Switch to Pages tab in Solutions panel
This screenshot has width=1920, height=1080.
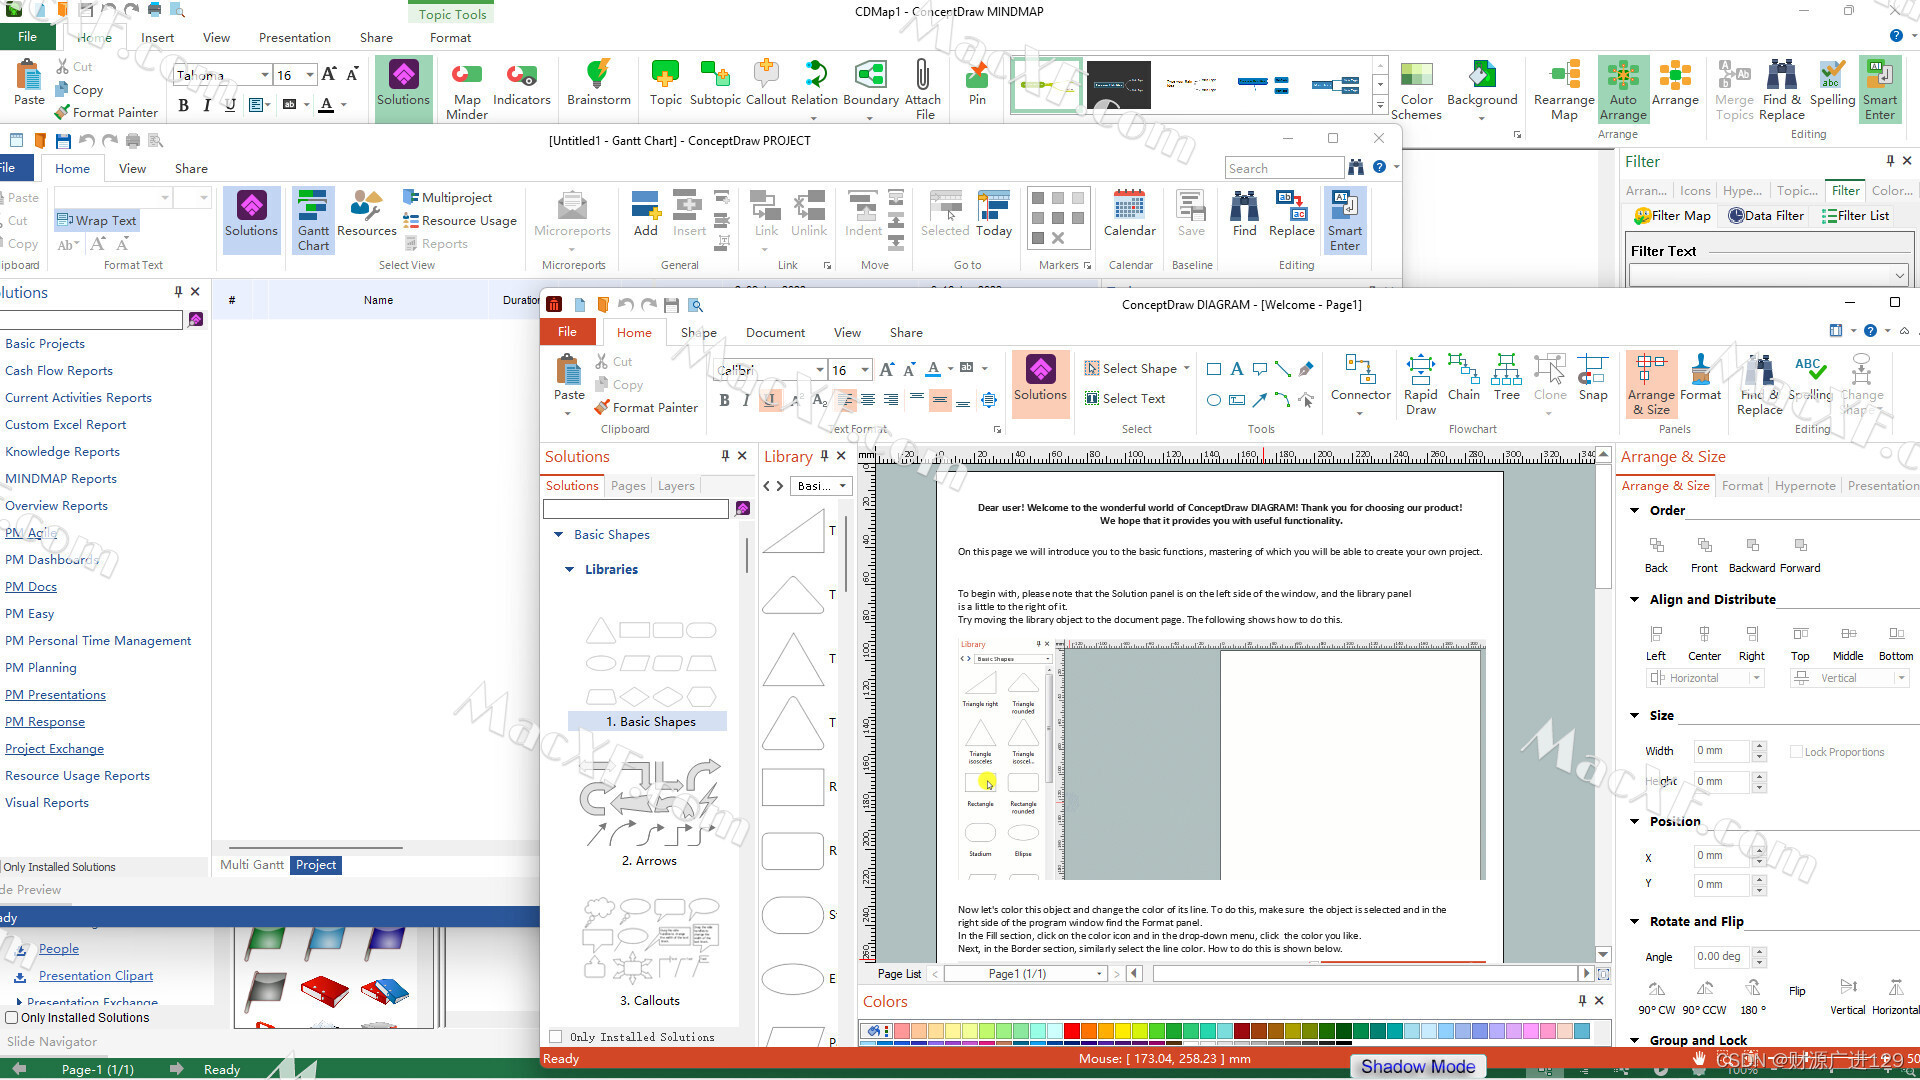tap(628, 486)
